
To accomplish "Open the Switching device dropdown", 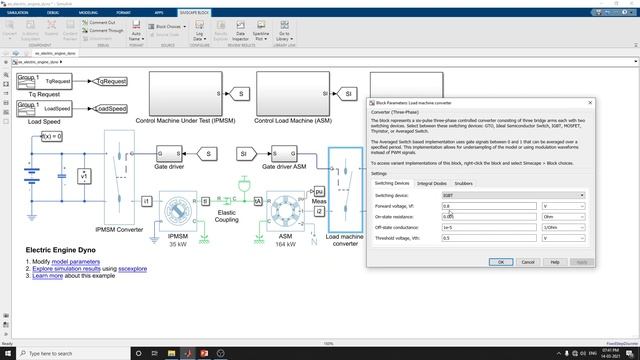I will click(x=513, y=196).
